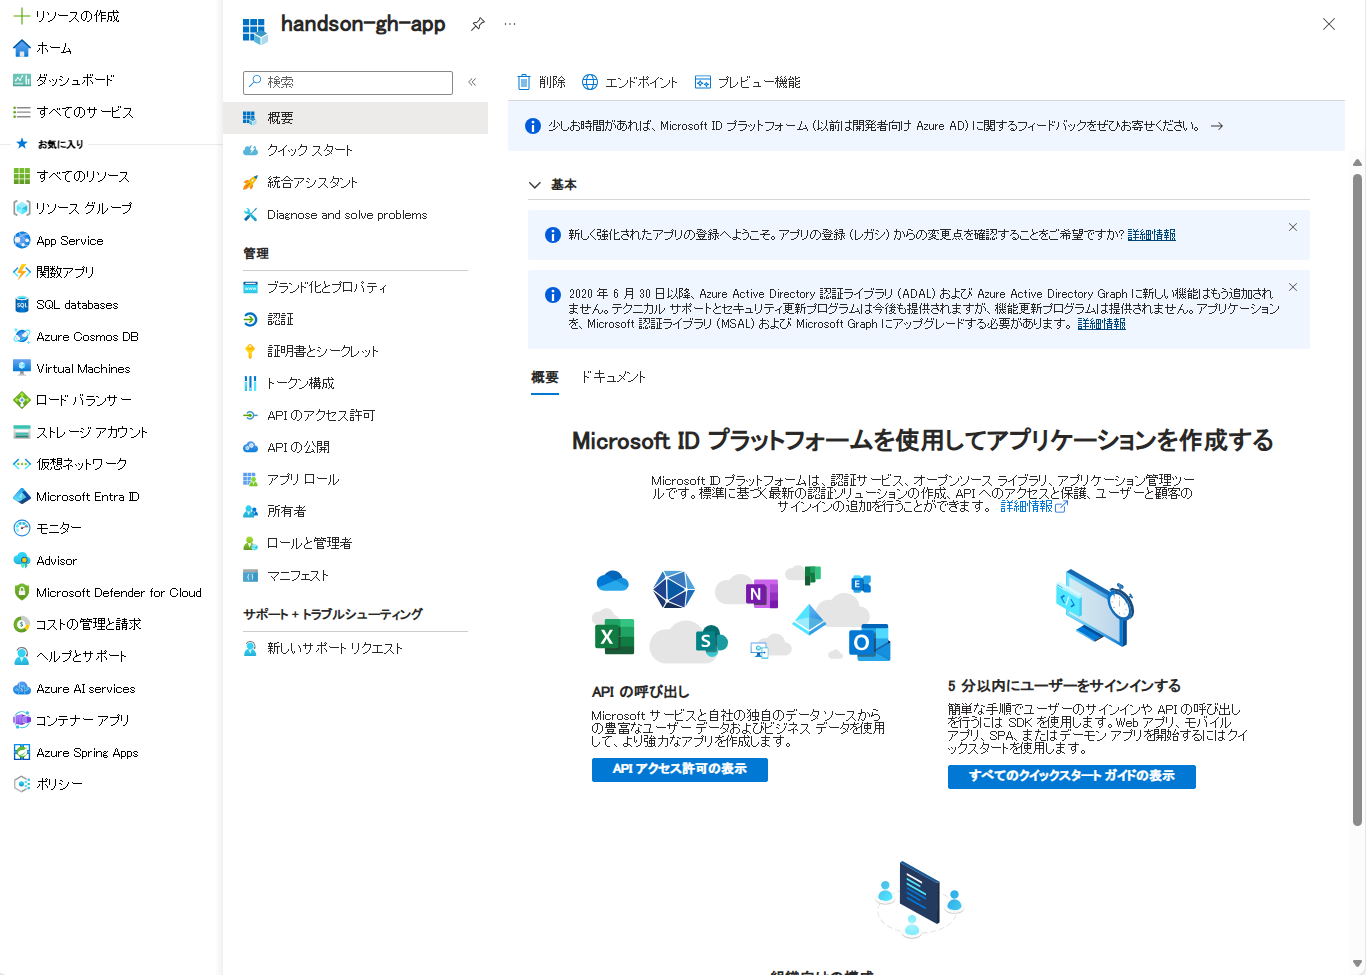1366x975 pixels.
Task: Pin handson-gh-app with the pin icon
Action: [x=478, y=24]
